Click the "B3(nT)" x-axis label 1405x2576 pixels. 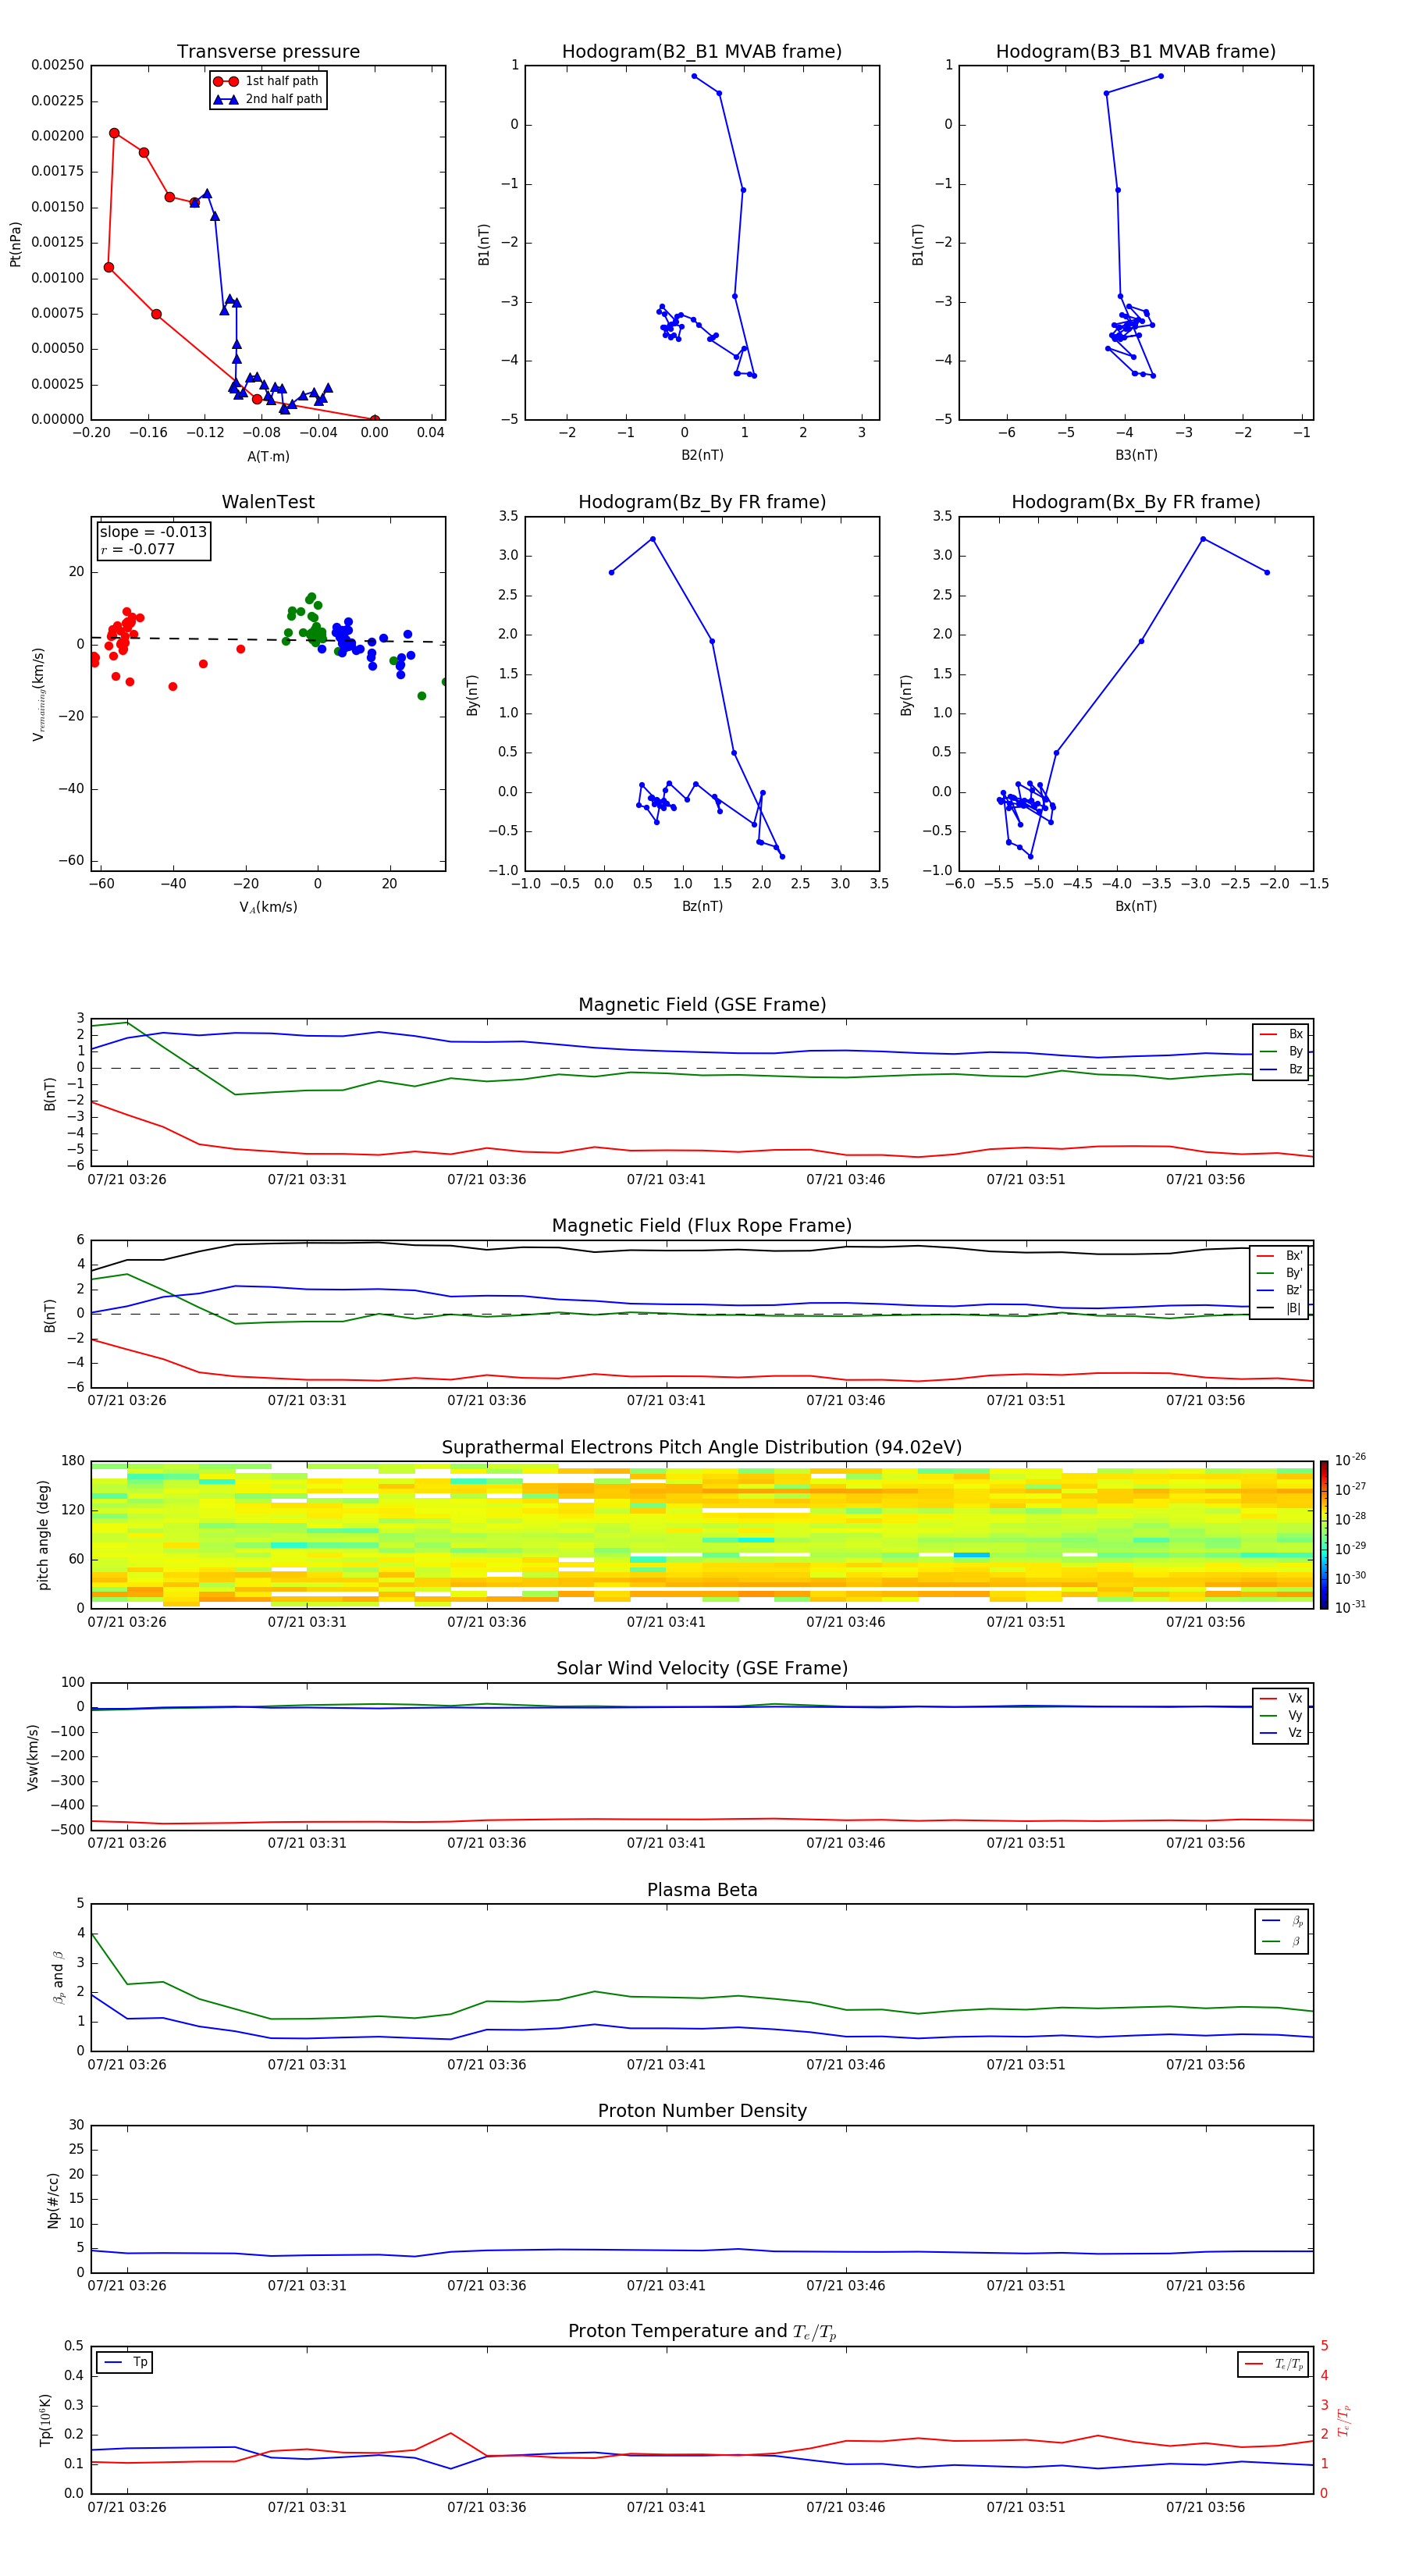click(1136, 455)
